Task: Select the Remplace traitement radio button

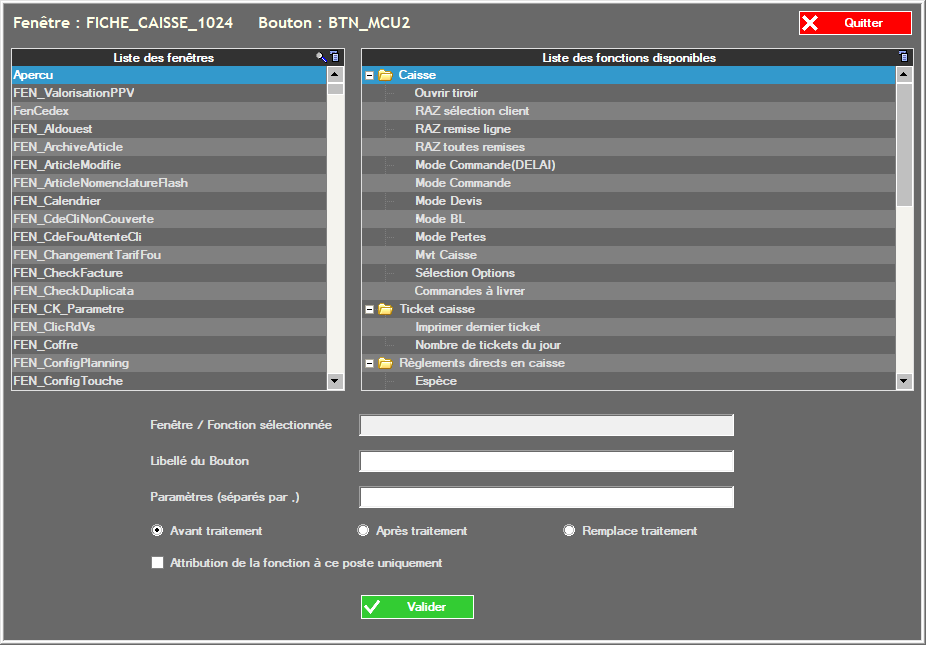Action: [570, 531]
